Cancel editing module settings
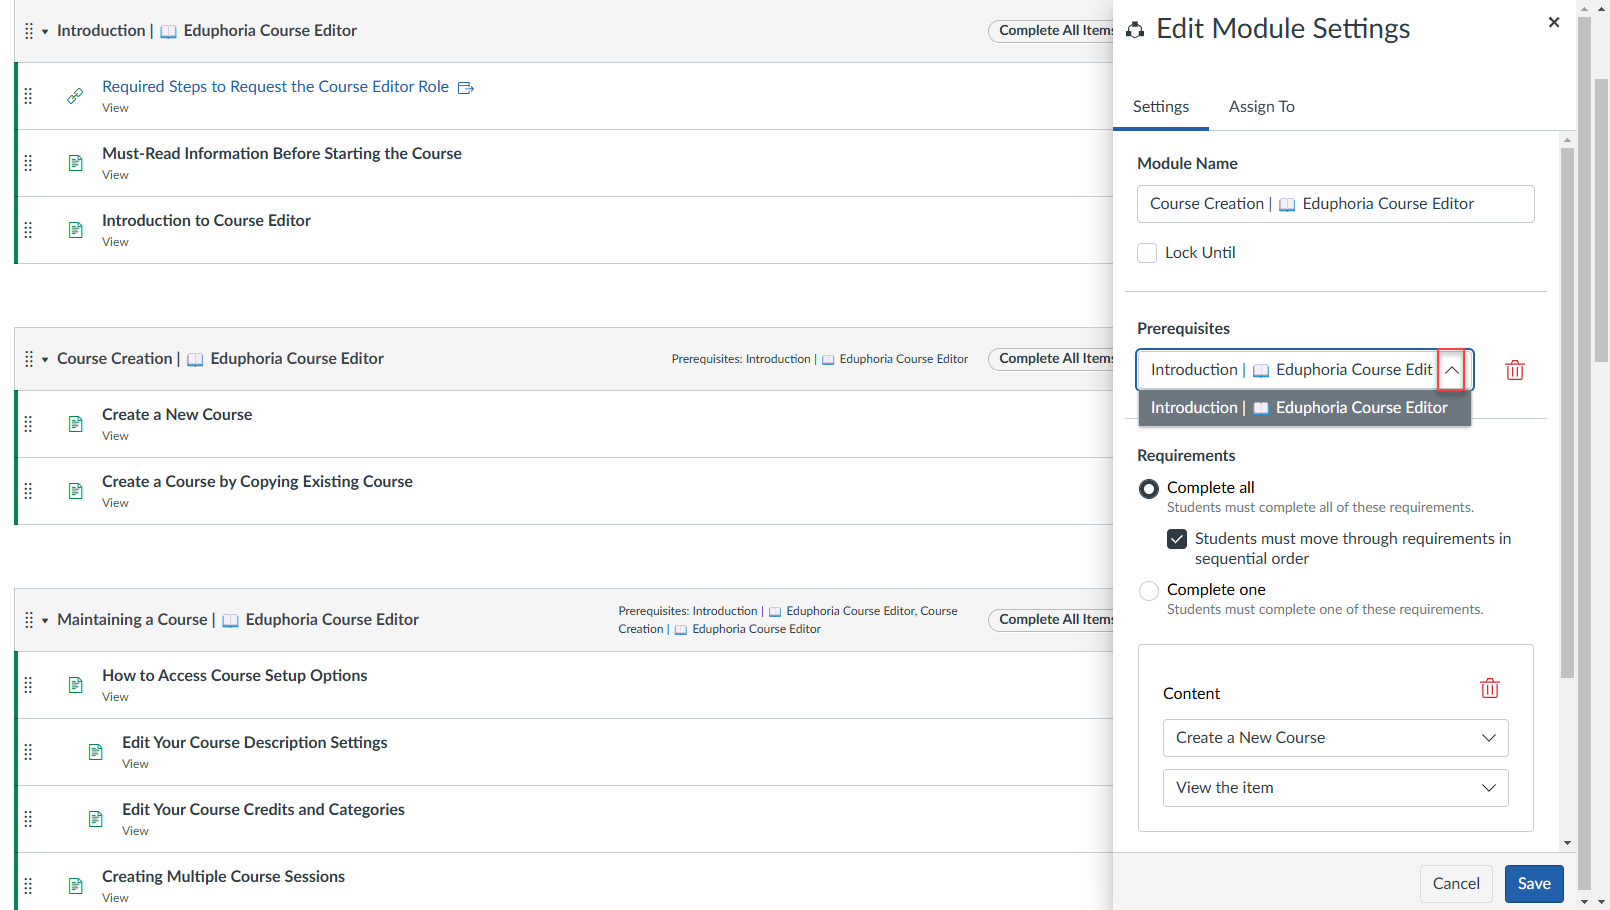Screen dimensions: 1610x910 1455,884
